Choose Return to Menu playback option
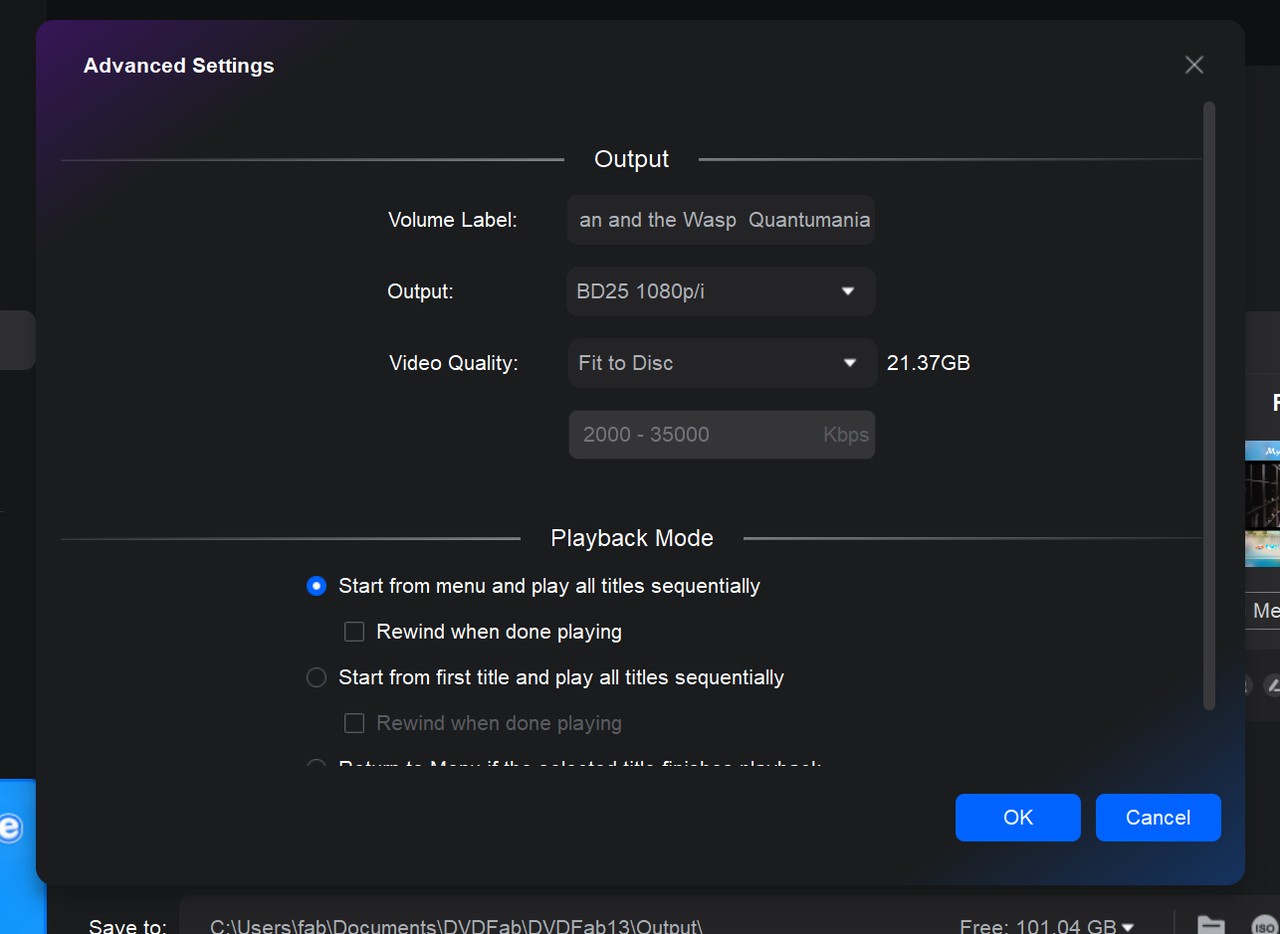Image resolution: width=1280 pixels, height=934 pixels. pyautogui.click(x=316, y=766)
